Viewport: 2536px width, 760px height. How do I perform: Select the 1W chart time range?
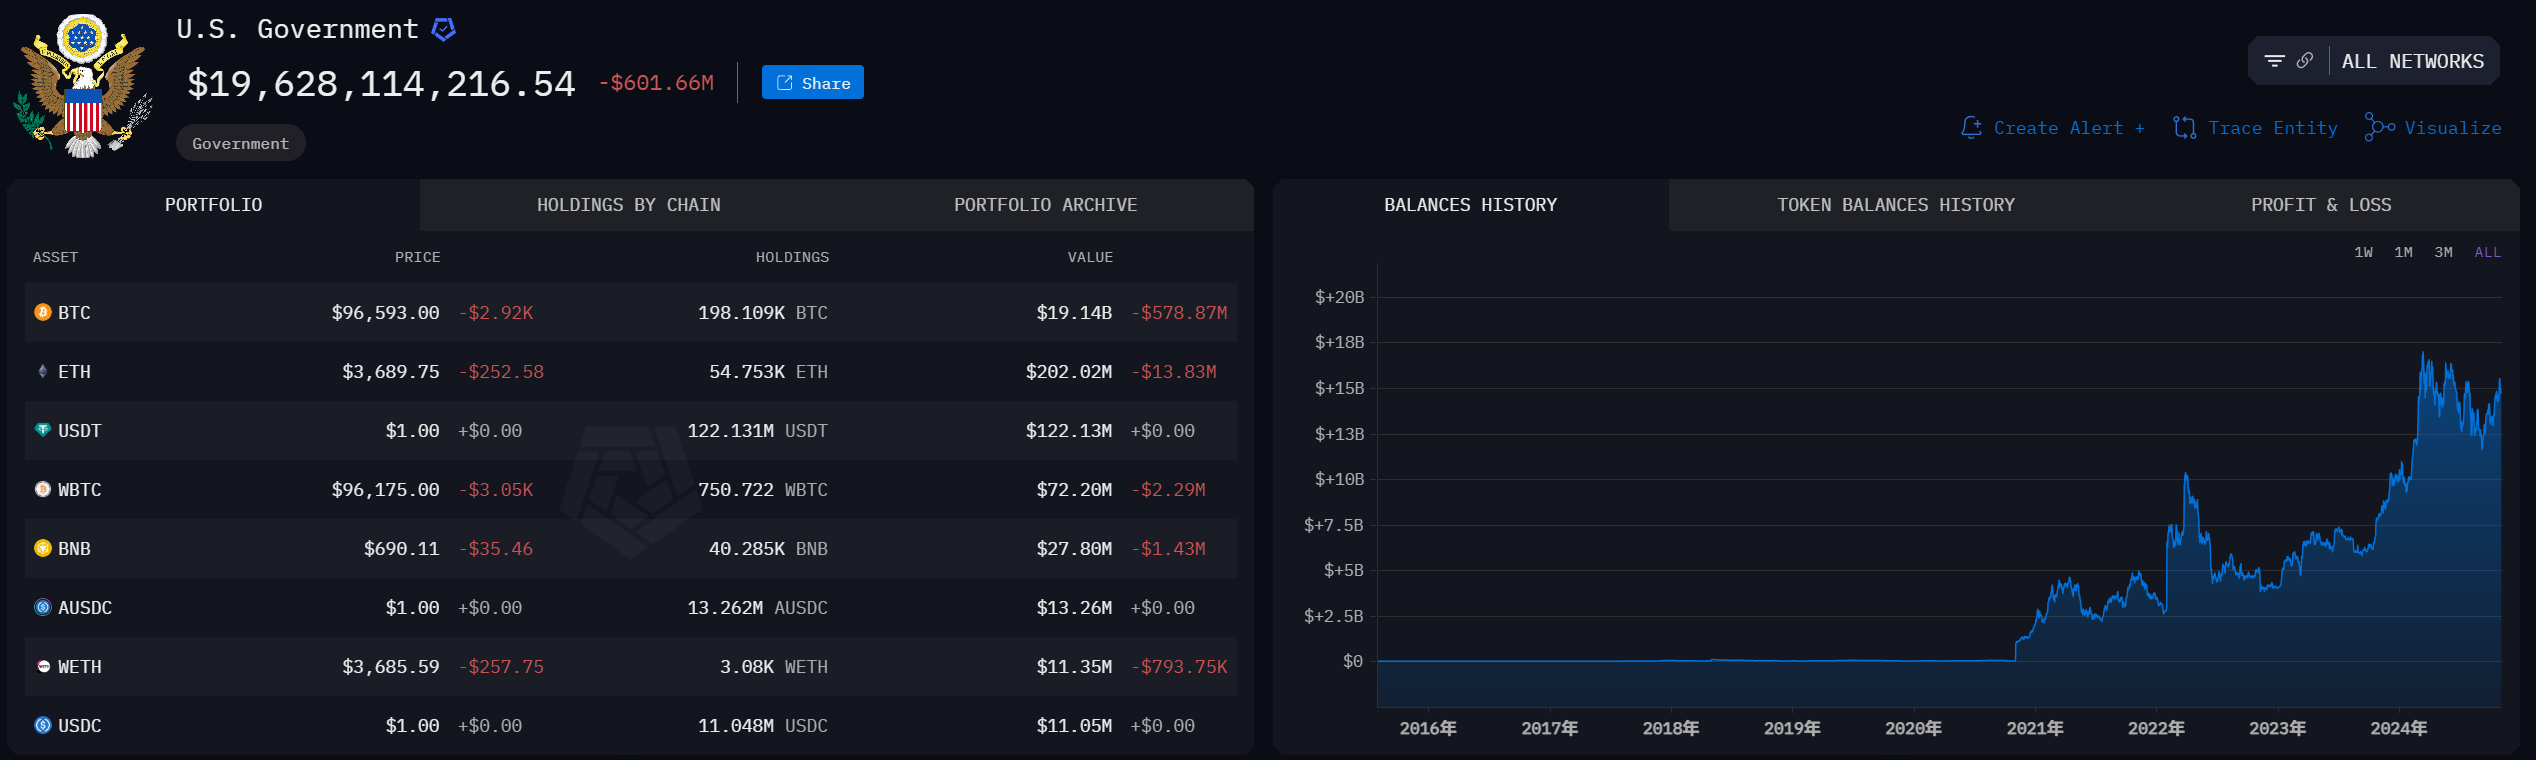point(2363,253)
